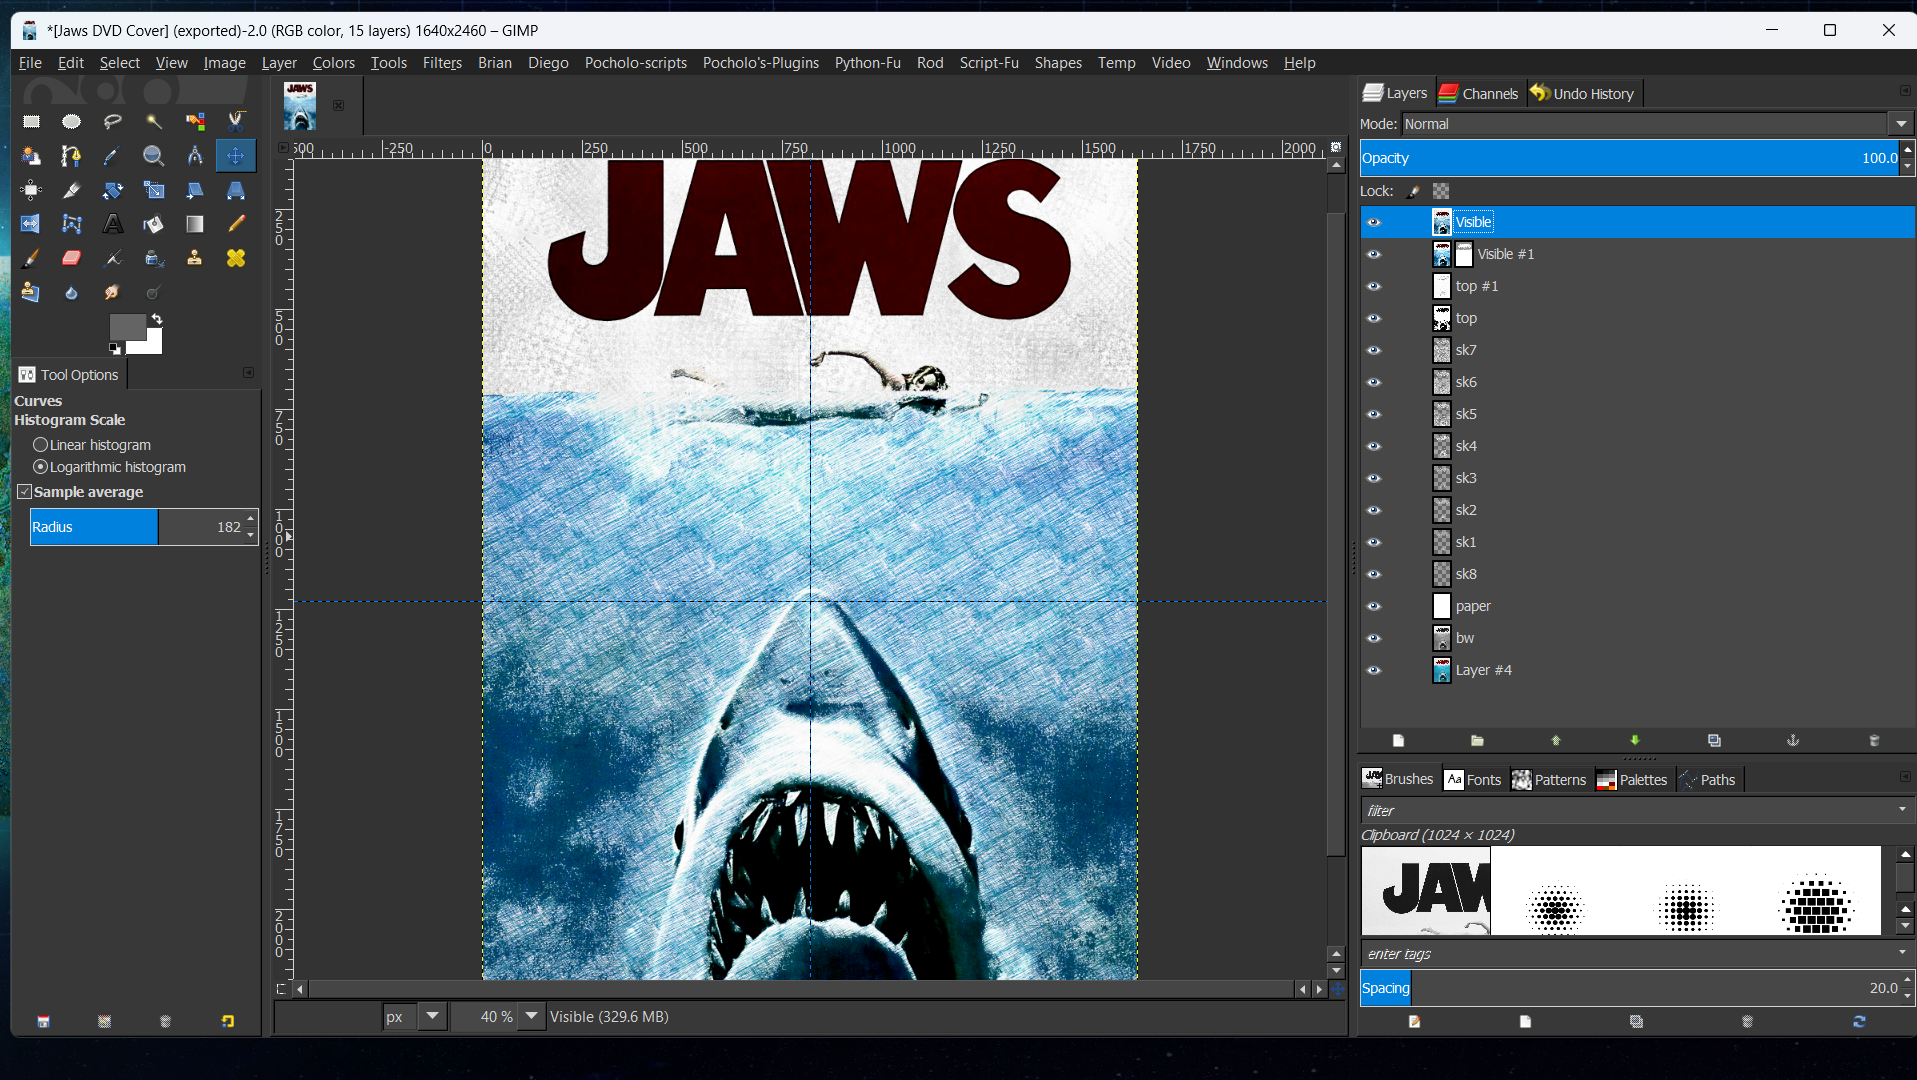1917x1080 pixels.
Task: Select the Scale tool
Action: pyautogui.click(x=154, y=190)
